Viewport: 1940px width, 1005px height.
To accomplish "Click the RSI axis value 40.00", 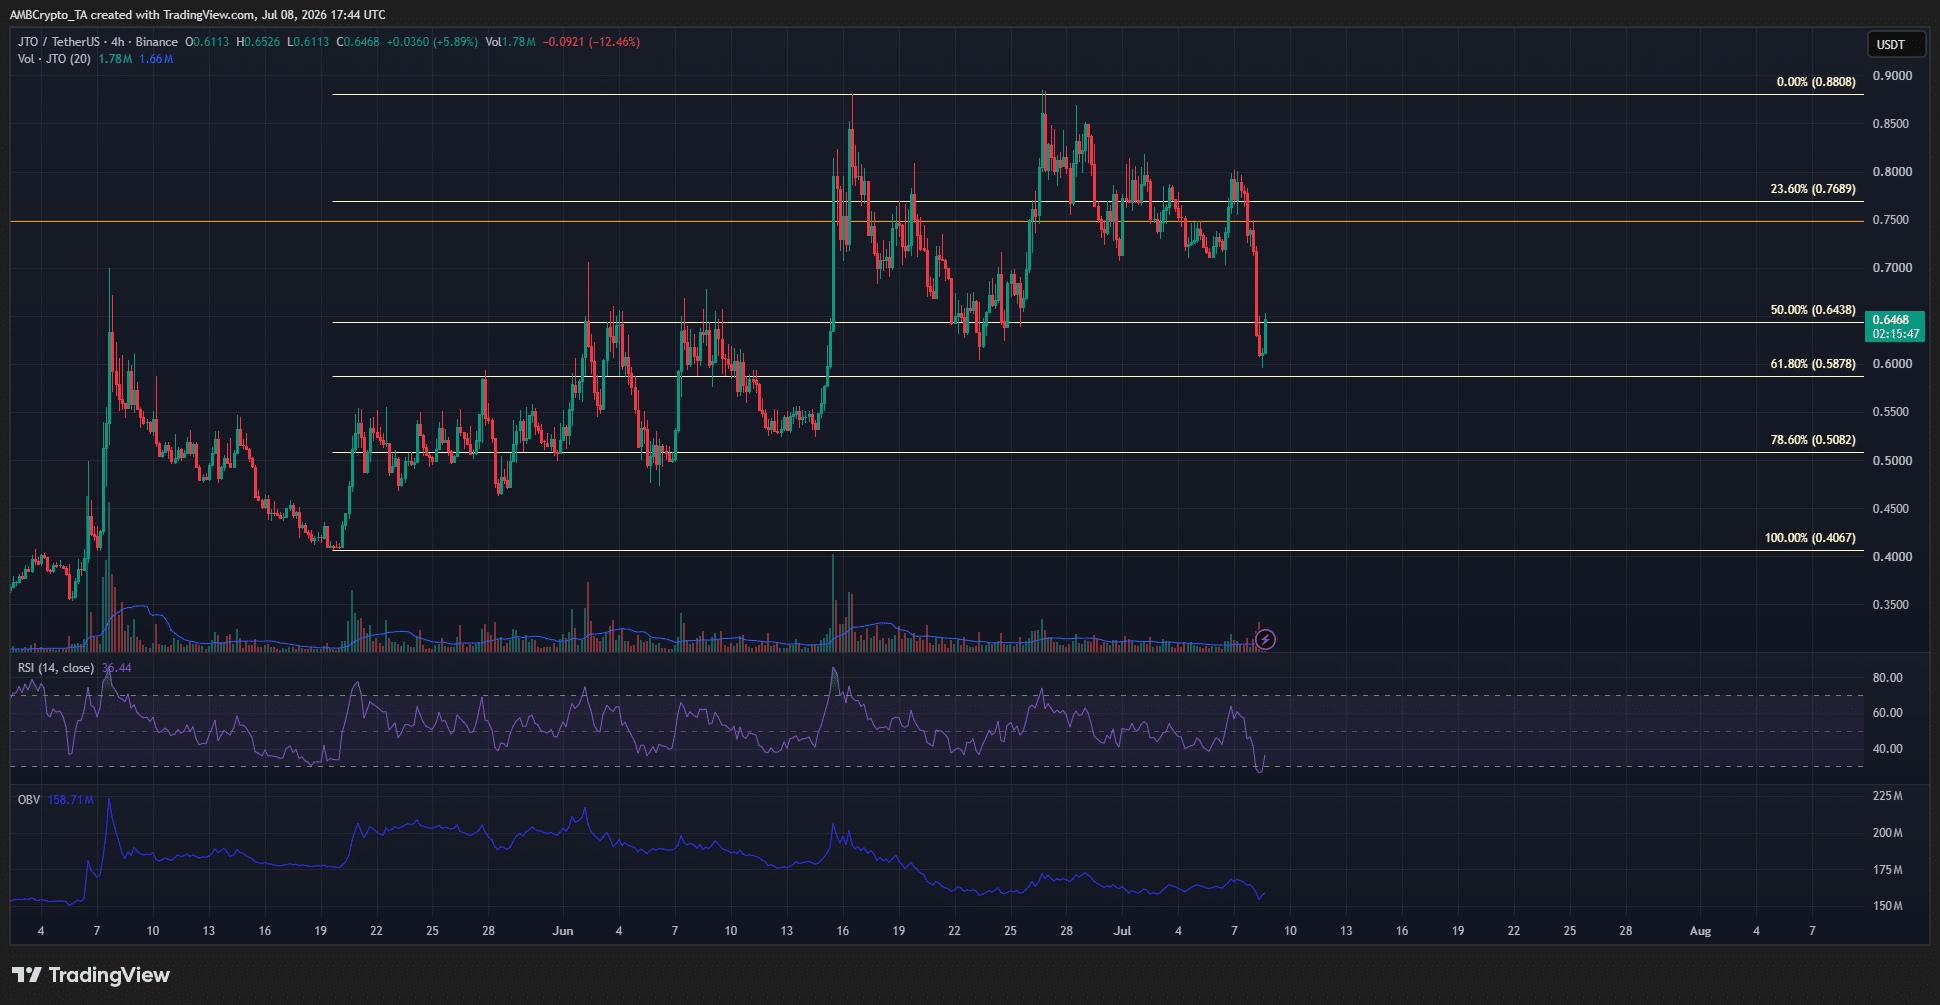I will [x=1888, y=749].
